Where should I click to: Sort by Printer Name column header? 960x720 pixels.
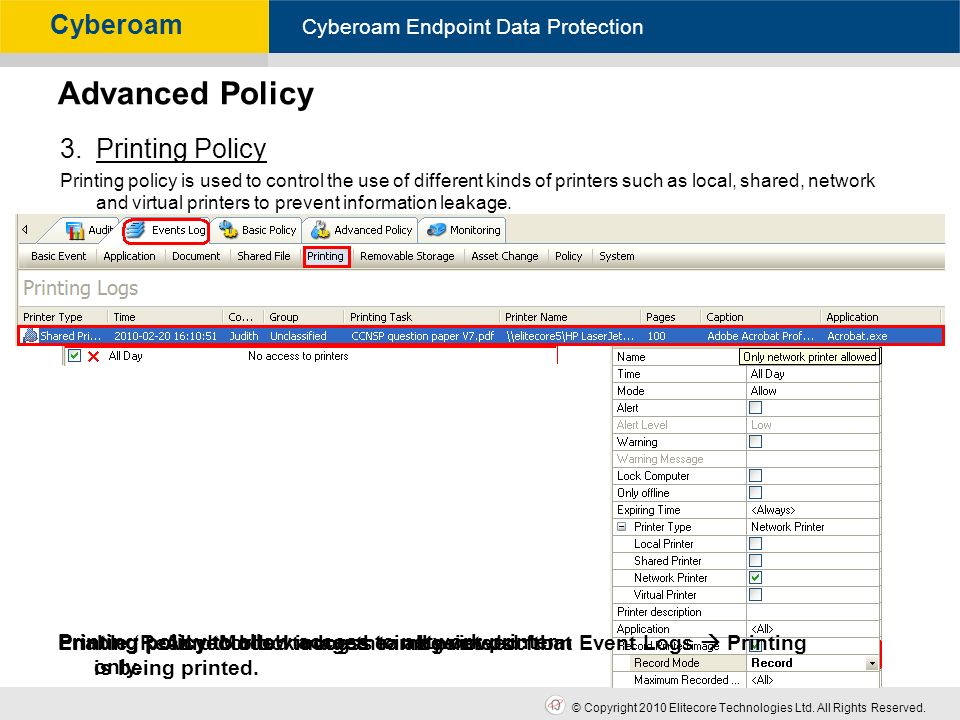(570, 317)
